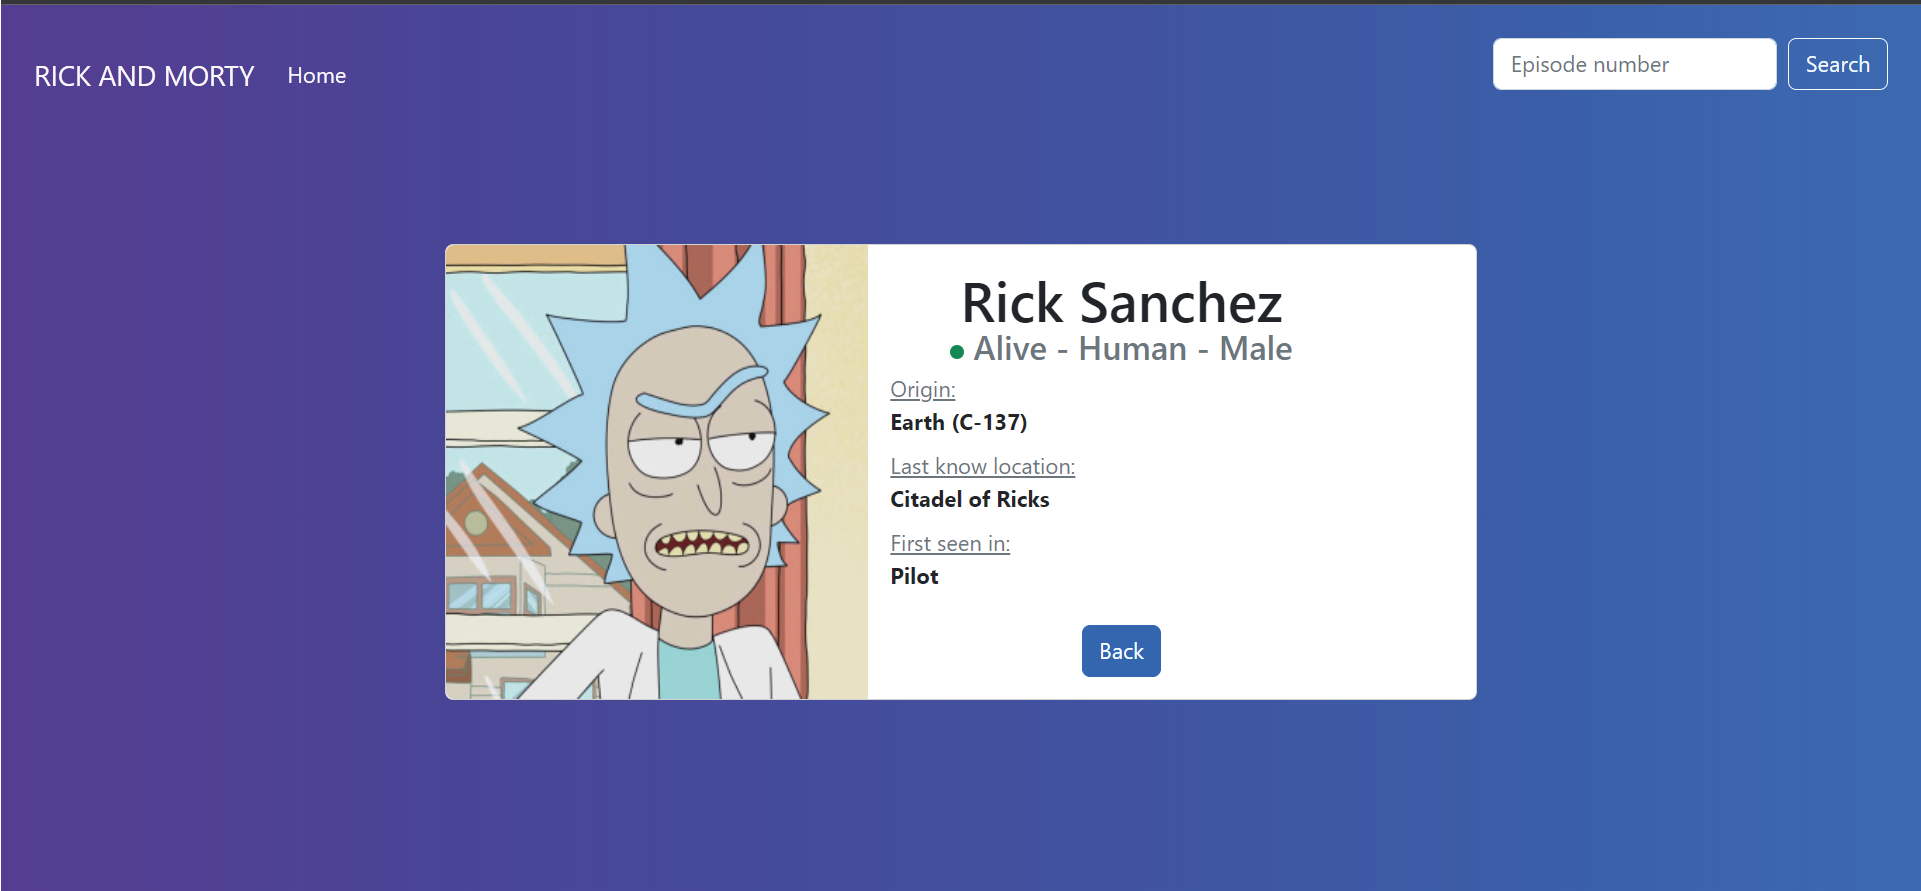Select the Citadel of Ricks location text
Image resolution: width=1921 pixels, height=891 pixels.
pos(969,499)
